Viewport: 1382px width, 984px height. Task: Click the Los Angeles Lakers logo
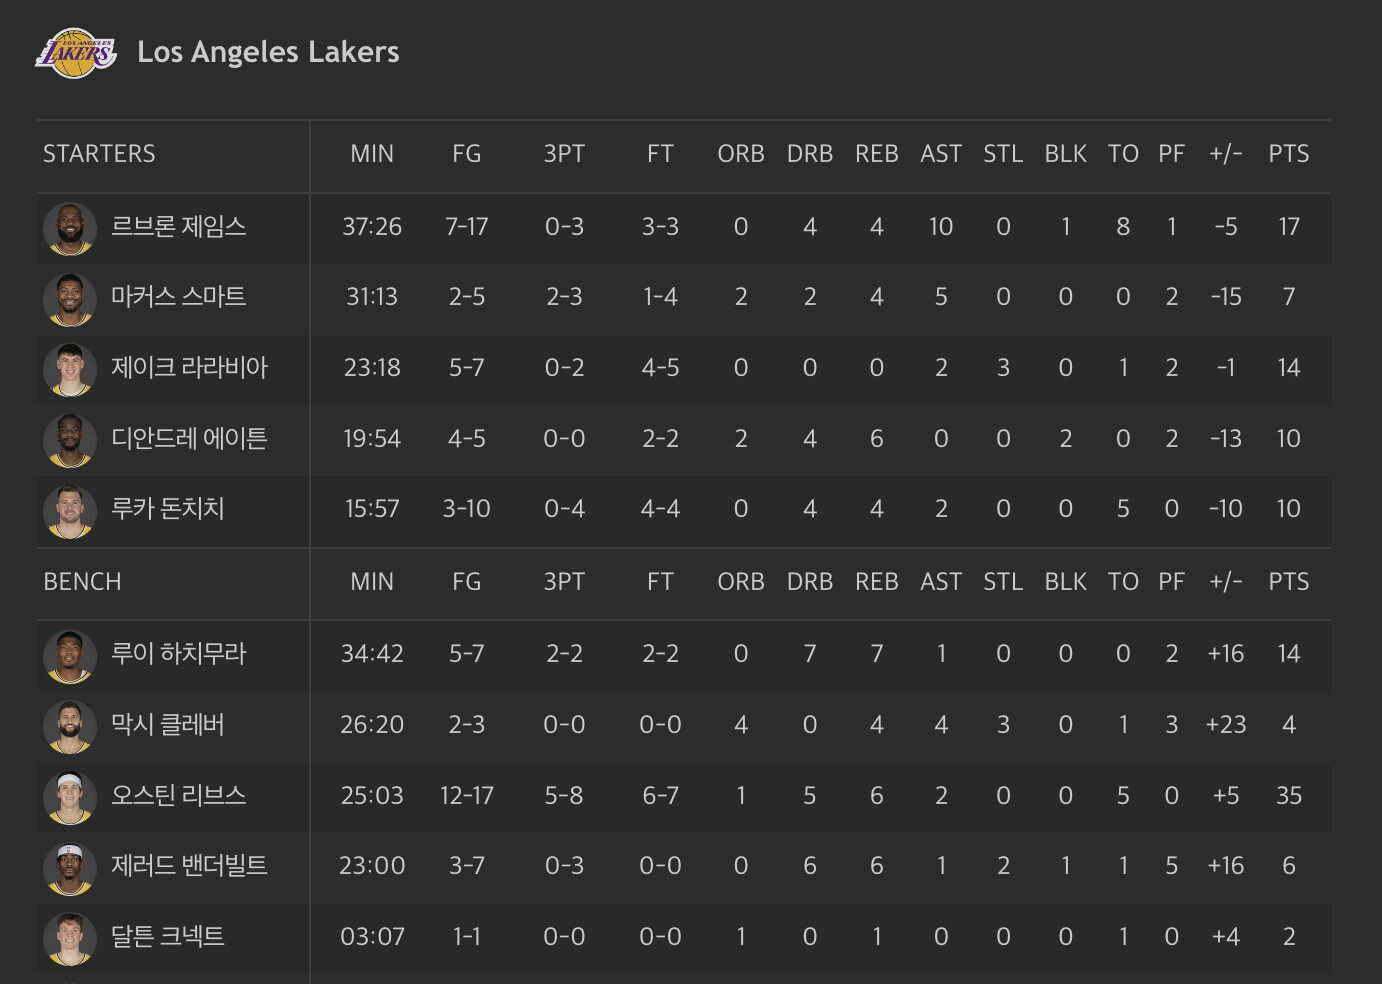[76, 53]
